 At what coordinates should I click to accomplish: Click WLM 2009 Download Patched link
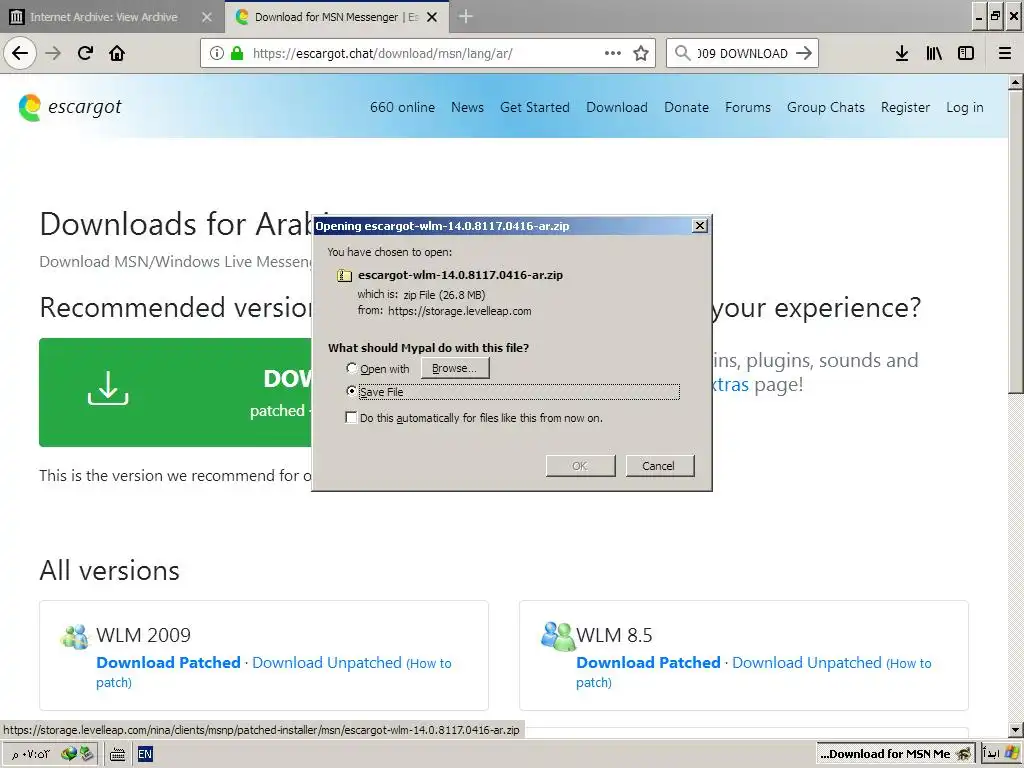(168, 662)
